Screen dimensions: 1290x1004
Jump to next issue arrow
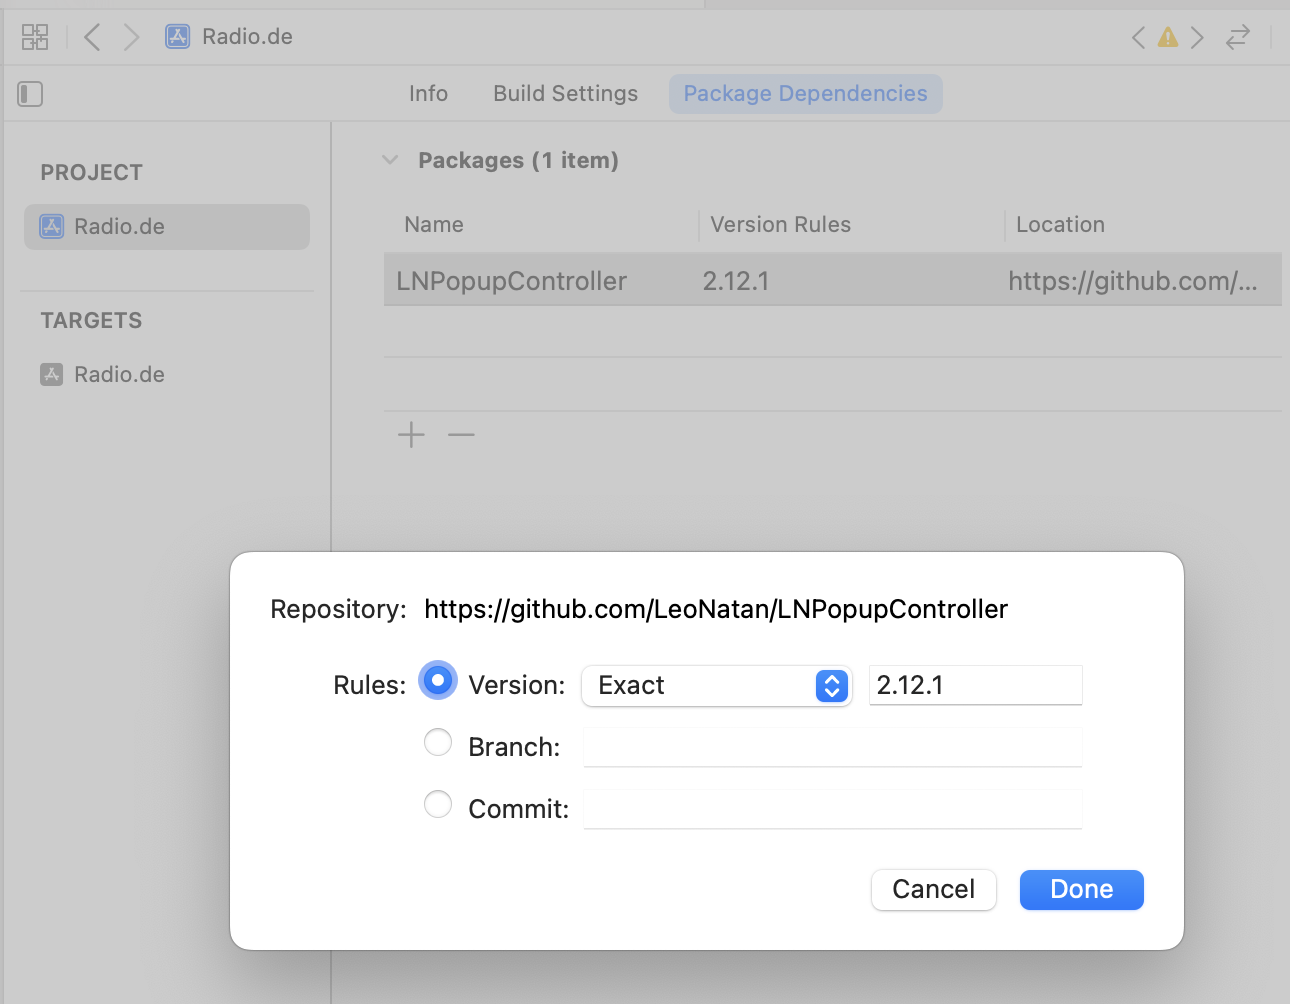tap(1197, 38)
